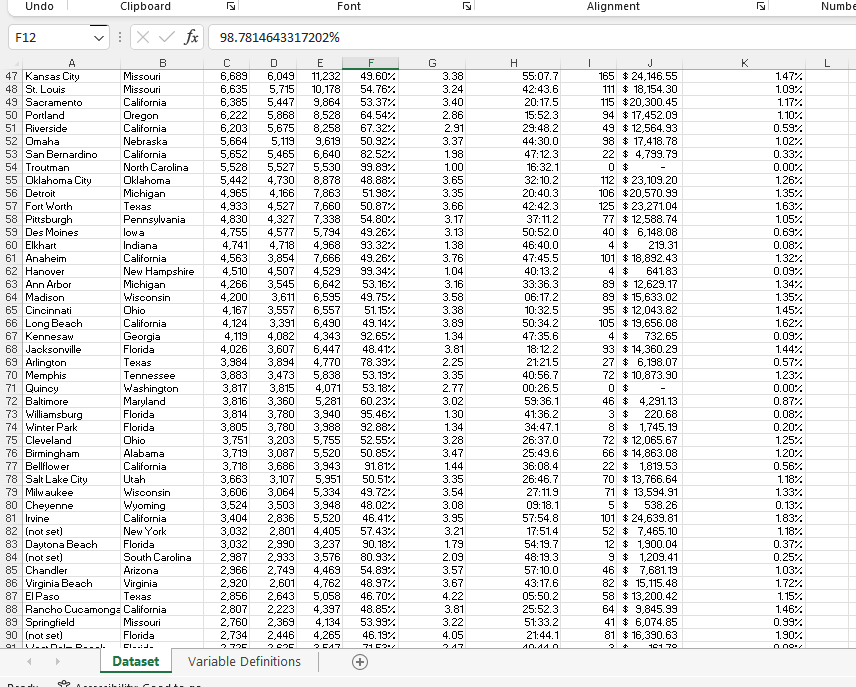Image resolution: width=856 pixels, height=687 pixels.
Task: Open the Alignment group dialog launcher
Action: pos(762,7)
